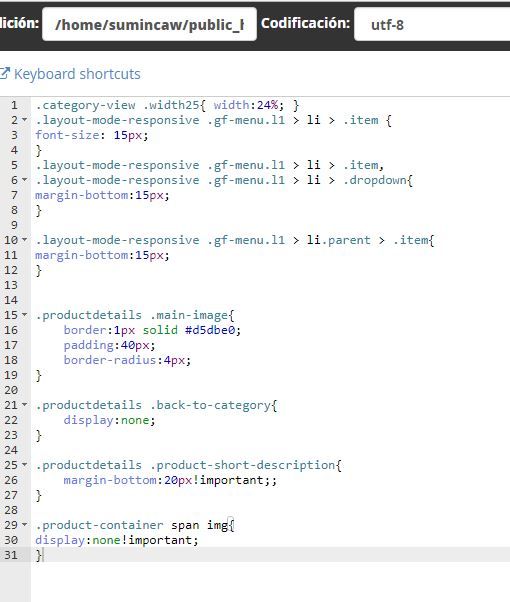Screen dimensions: 510x602
Task: Click the external-link icon beside Keyboard shortcuts
Action: tap(5, 73)
